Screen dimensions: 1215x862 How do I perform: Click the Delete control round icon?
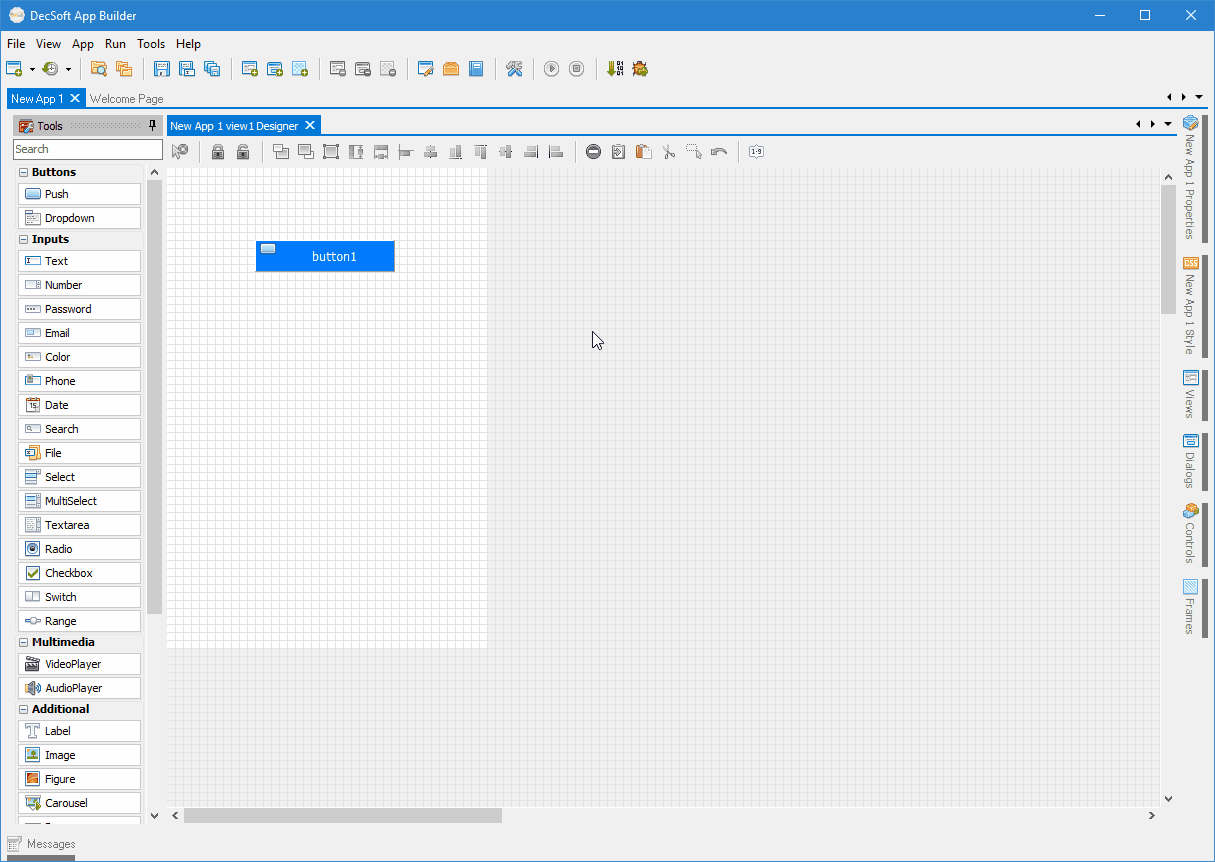[x=593, y=152]
